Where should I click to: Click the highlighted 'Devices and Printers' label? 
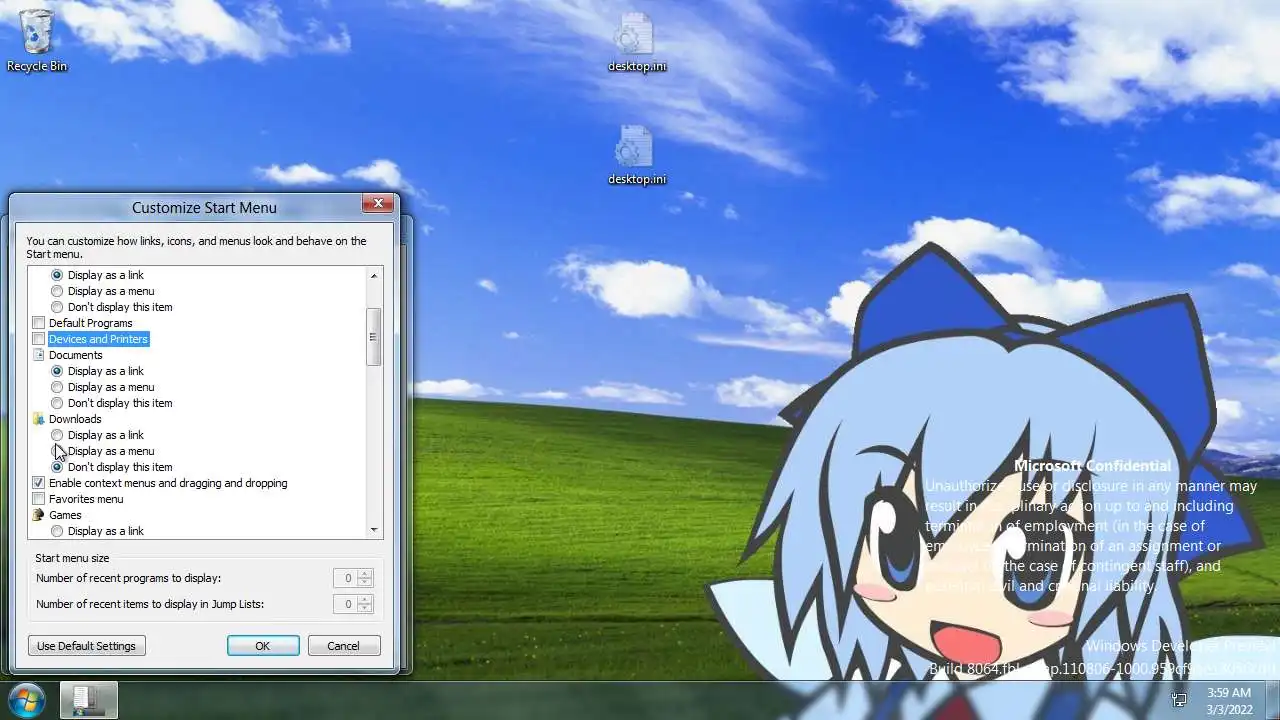coord(98,339)
